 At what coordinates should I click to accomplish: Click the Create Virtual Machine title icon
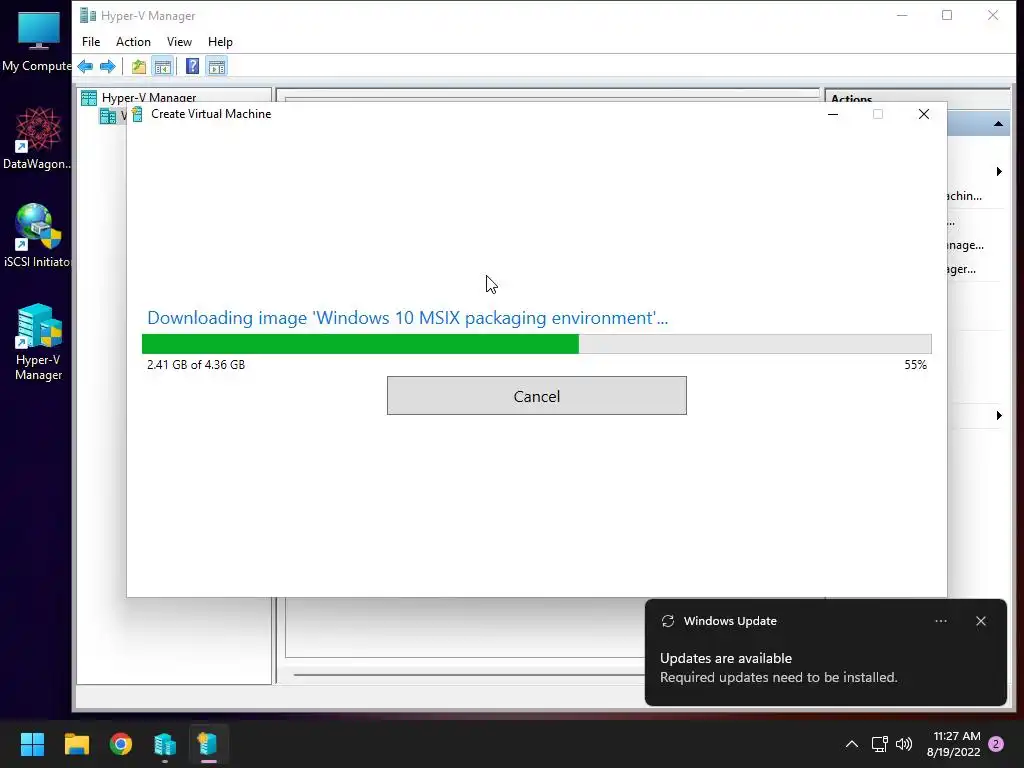pos(137,114)
